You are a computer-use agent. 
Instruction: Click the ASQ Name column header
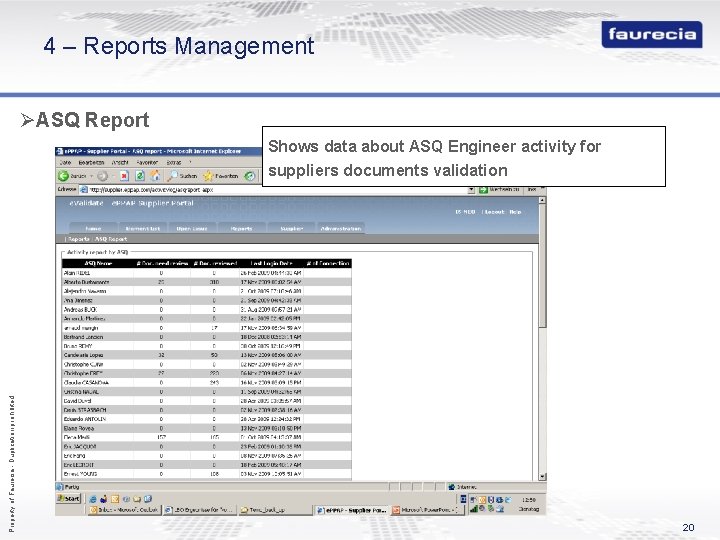tap(98, 263)
